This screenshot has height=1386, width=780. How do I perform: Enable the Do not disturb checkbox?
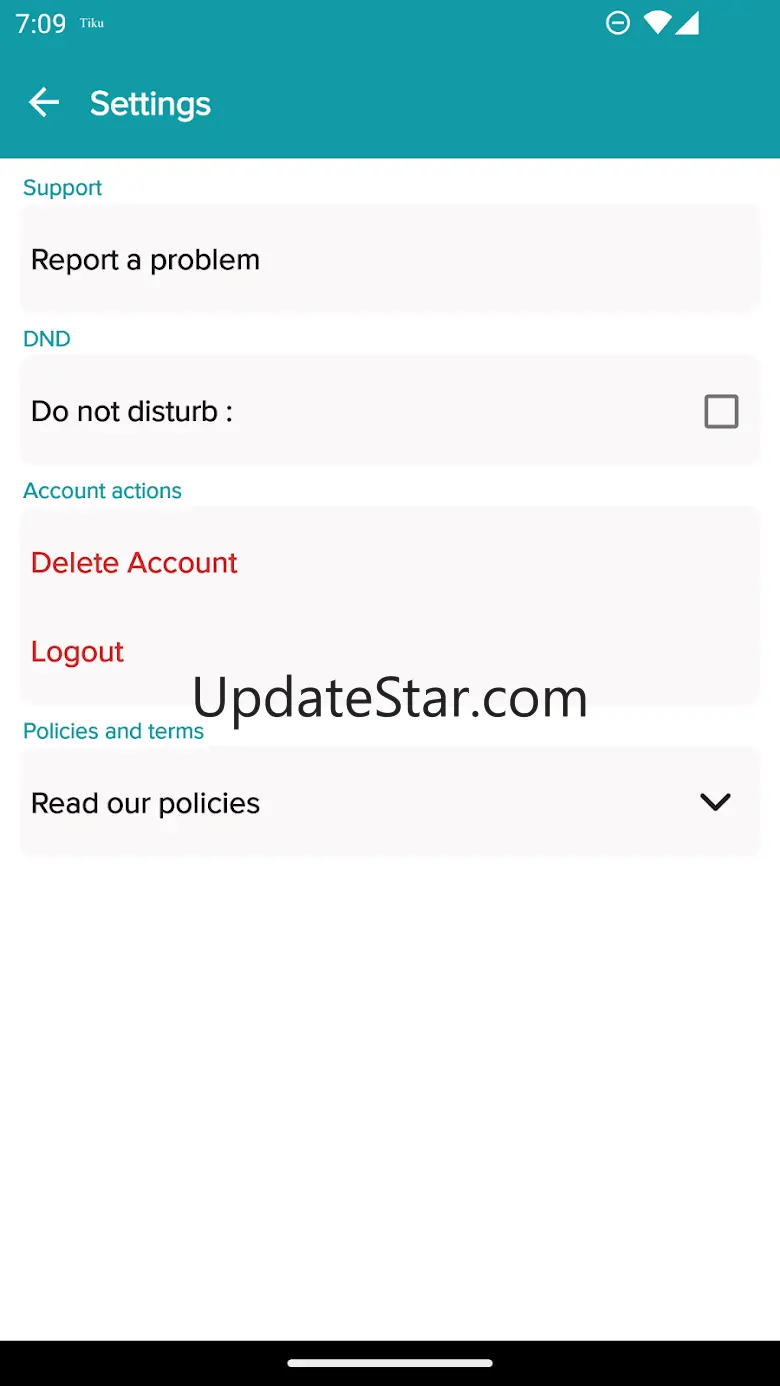(x=721, y=411)
